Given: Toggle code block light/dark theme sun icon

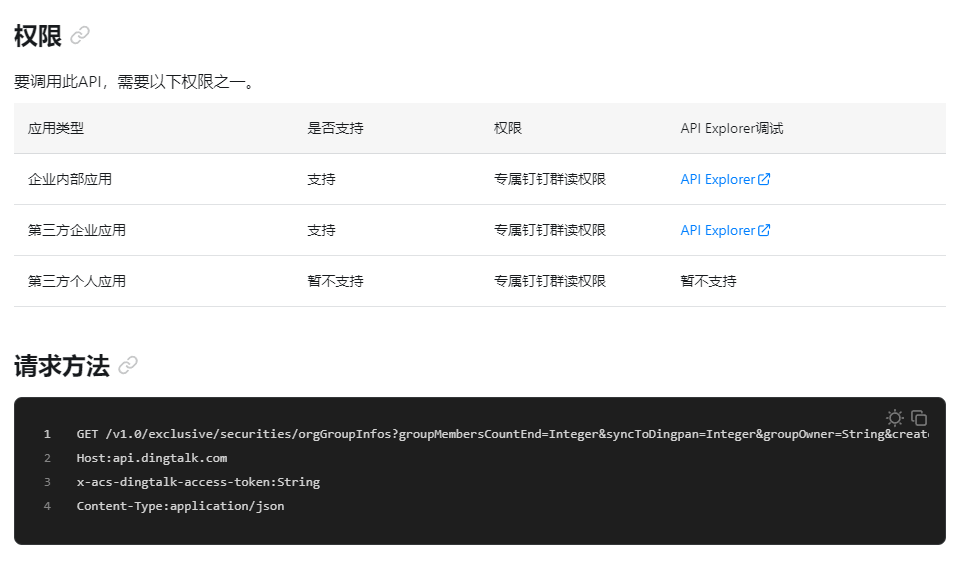Looking at the screenshot, I should [x=895, y=418].
